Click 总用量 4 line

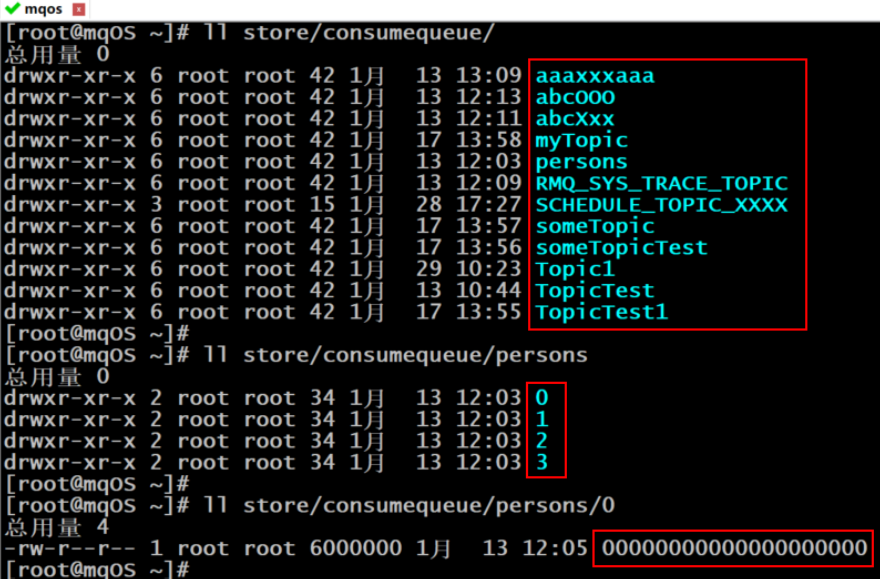pyautogui.click(x=57, y=527)
